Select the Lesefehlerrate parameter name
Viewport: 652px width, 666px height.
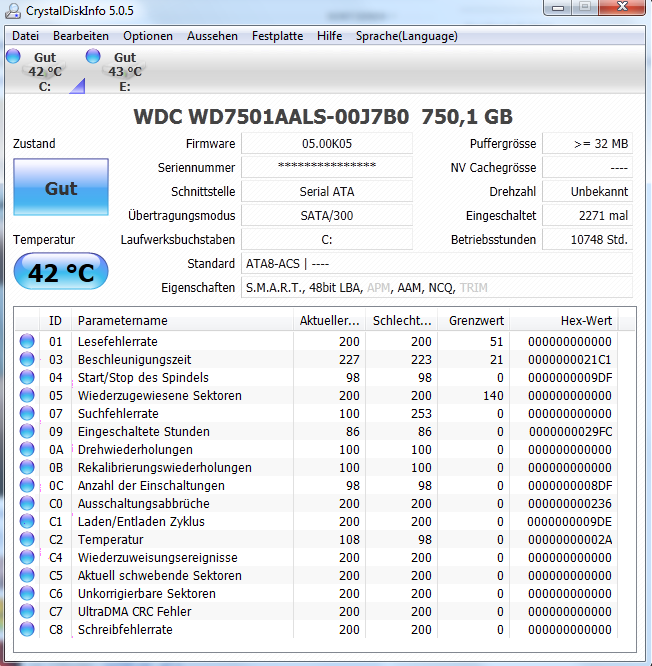(x=118, y=341)
